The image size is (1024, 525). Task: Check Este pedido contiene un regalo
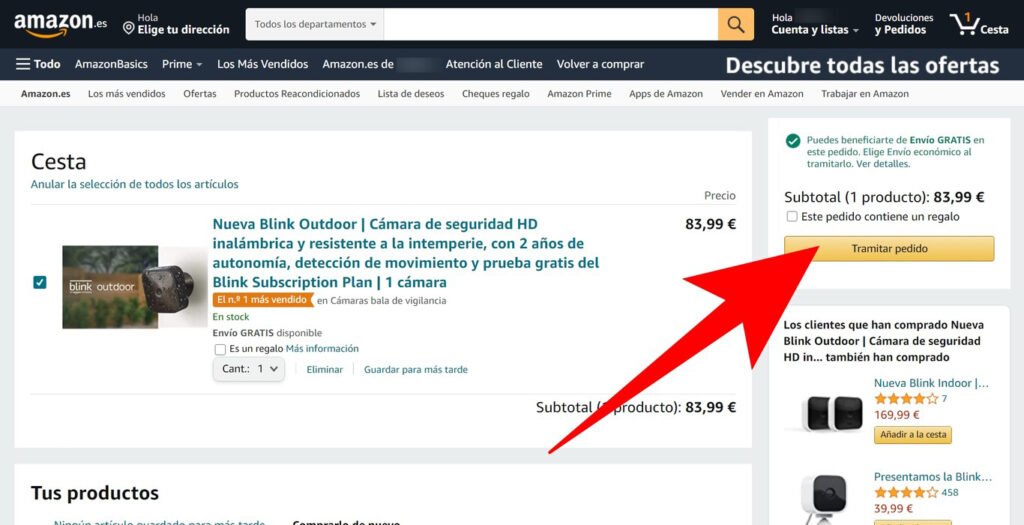coord(792,216)
